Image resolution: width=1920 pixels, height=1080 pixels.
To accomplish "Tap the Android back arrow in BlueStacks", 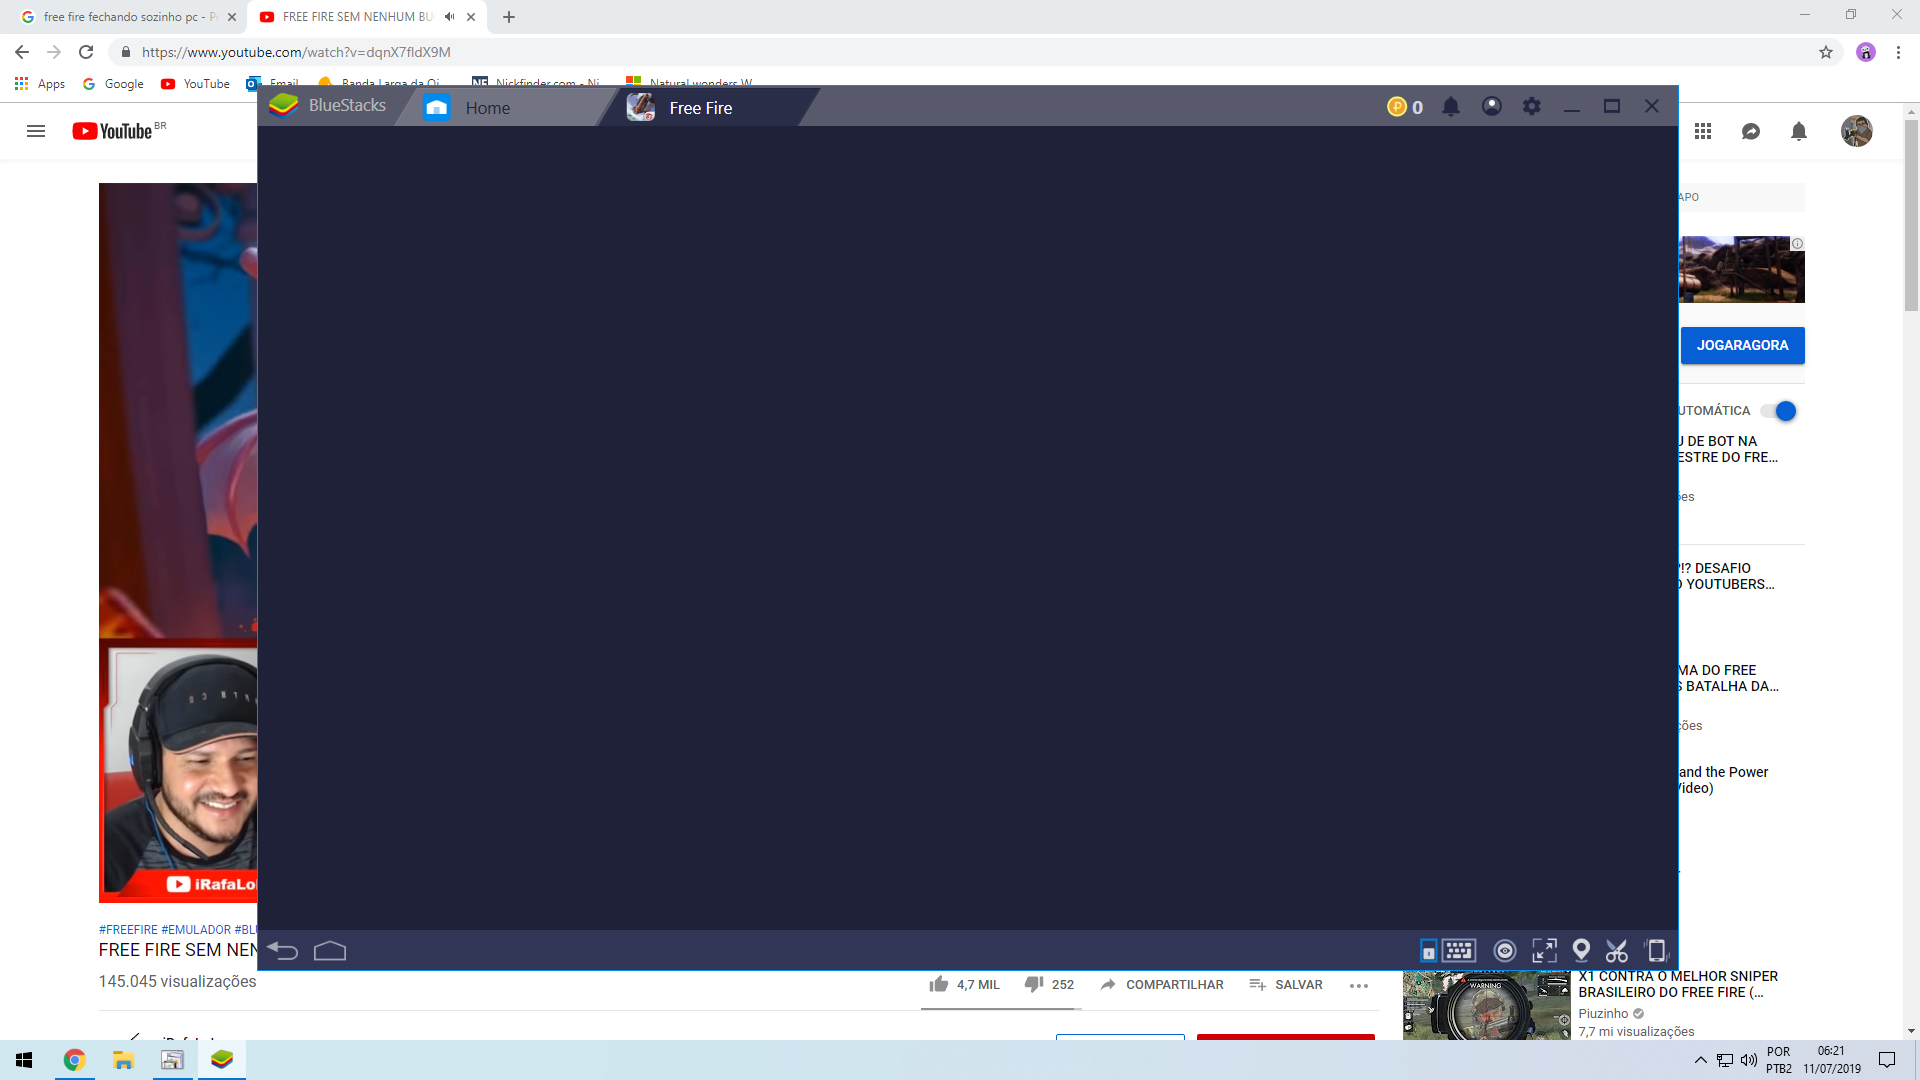I will click(x=283, y=950).
